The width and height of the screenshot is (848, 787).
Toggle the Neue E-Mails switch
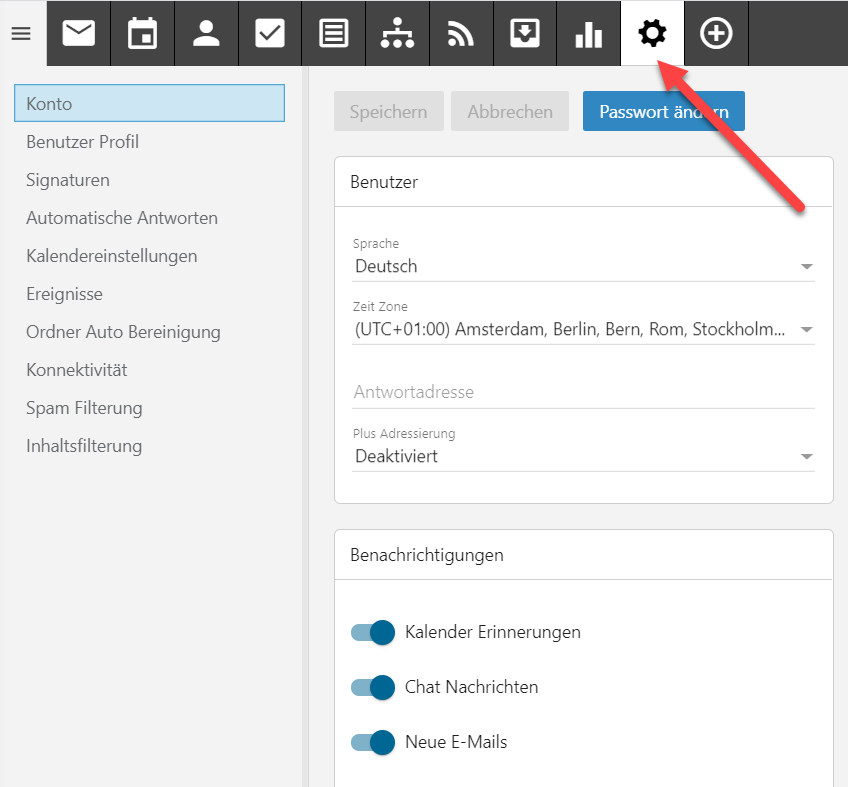pyautogui.click(x=373, y=742)
